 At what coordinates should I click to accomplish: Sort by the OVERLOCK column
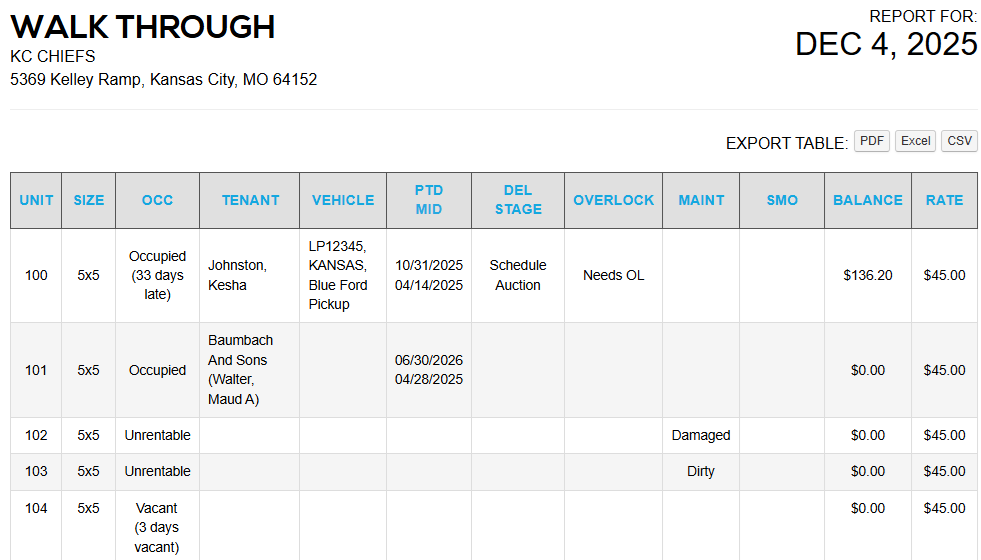pyautogui.click(x=613, y=200)
